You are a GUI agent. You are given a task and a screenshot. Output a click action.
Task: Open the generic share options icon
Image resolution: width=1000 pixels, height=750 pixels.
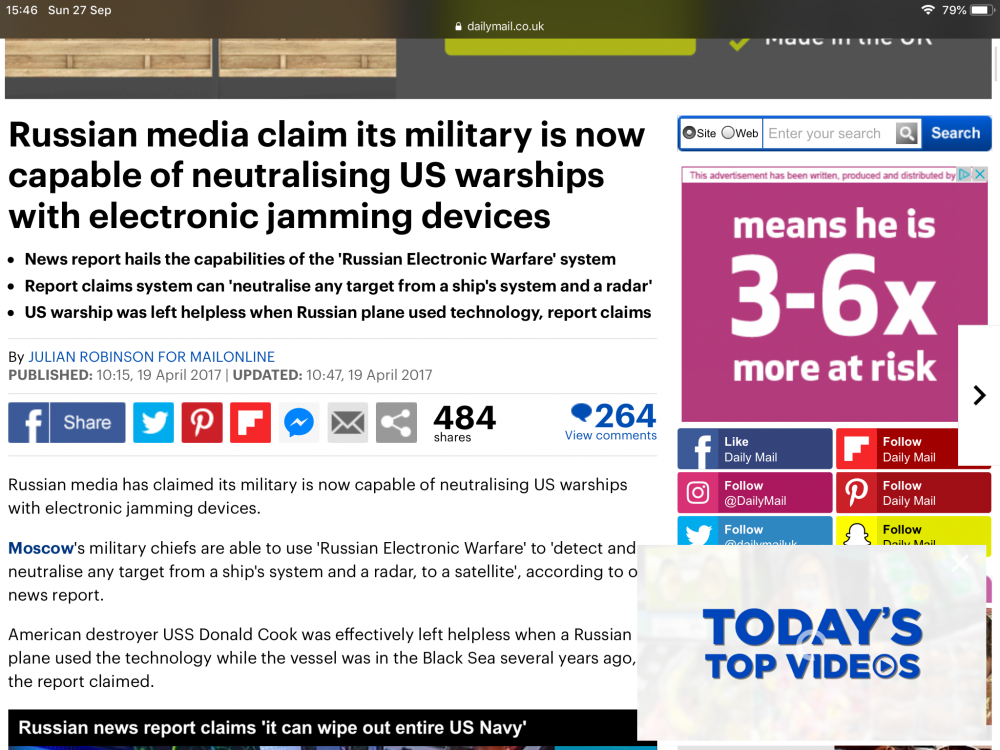point(396,422)
